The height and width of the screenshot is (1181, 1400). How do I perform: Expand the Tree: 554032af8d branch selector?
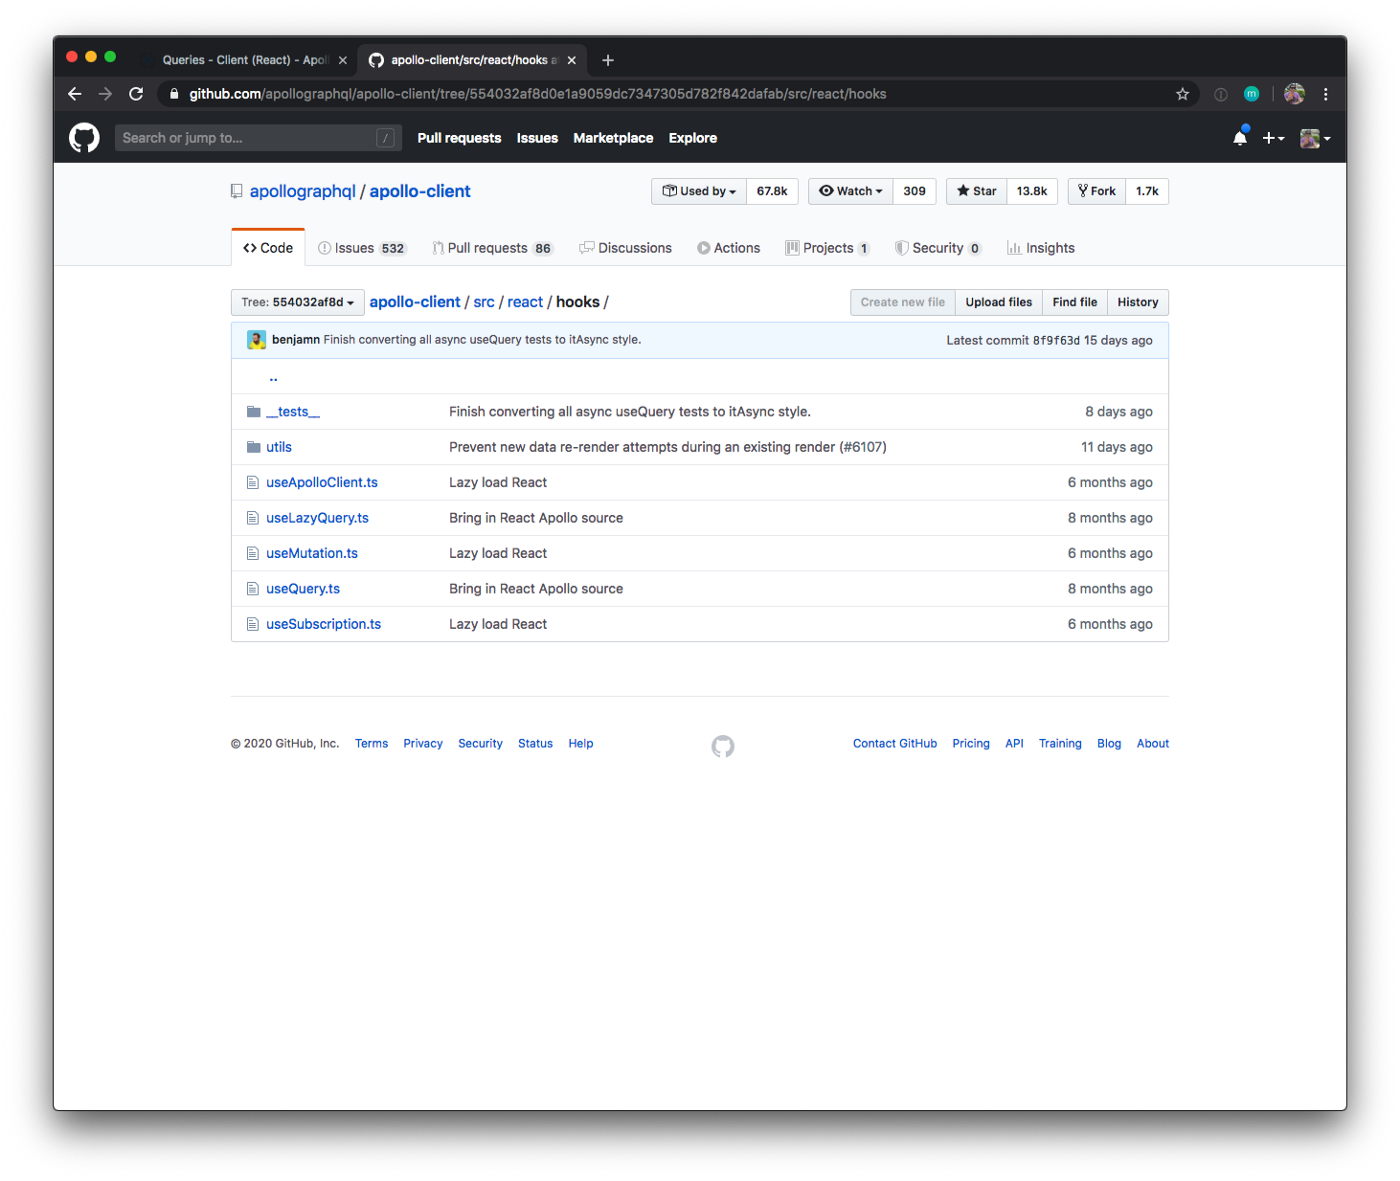tap(298, 302)
